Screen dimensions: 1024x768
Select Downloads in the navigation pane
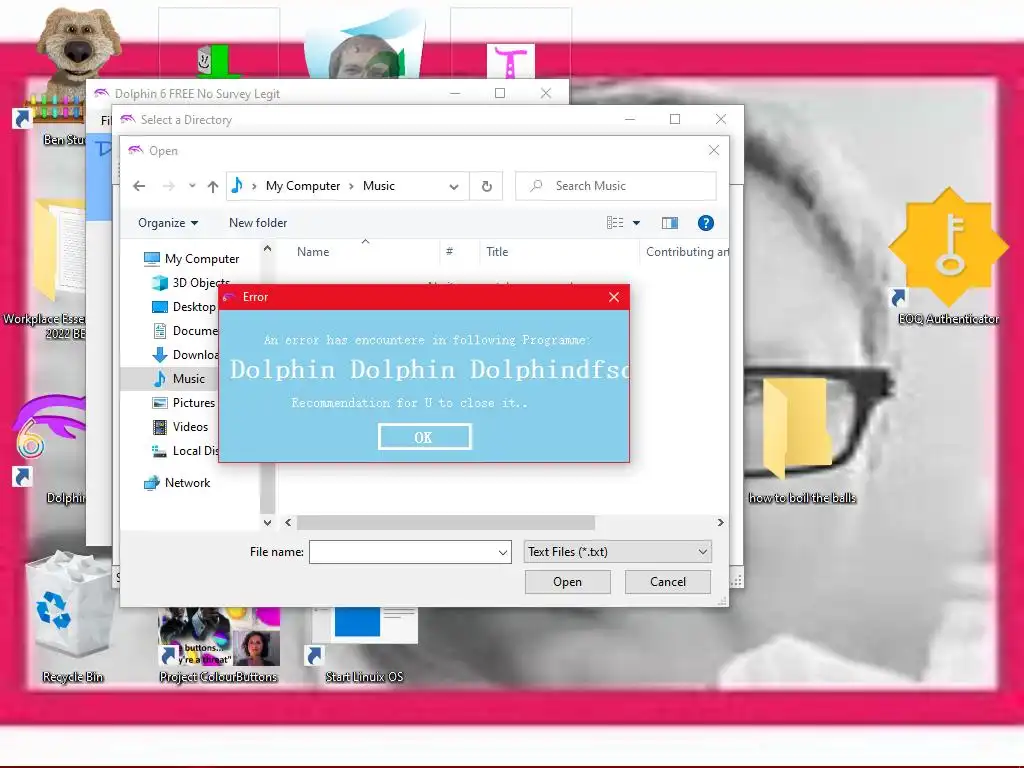coord(185,355)
